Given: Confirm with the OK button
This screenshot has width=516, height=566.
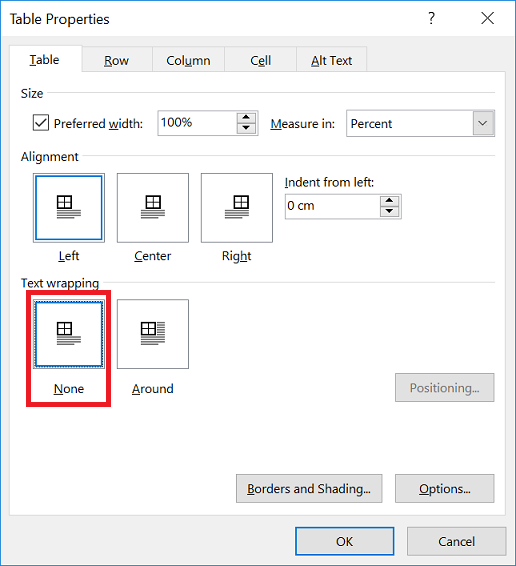Looking at the screenshot, I should (x=344, y=541).
